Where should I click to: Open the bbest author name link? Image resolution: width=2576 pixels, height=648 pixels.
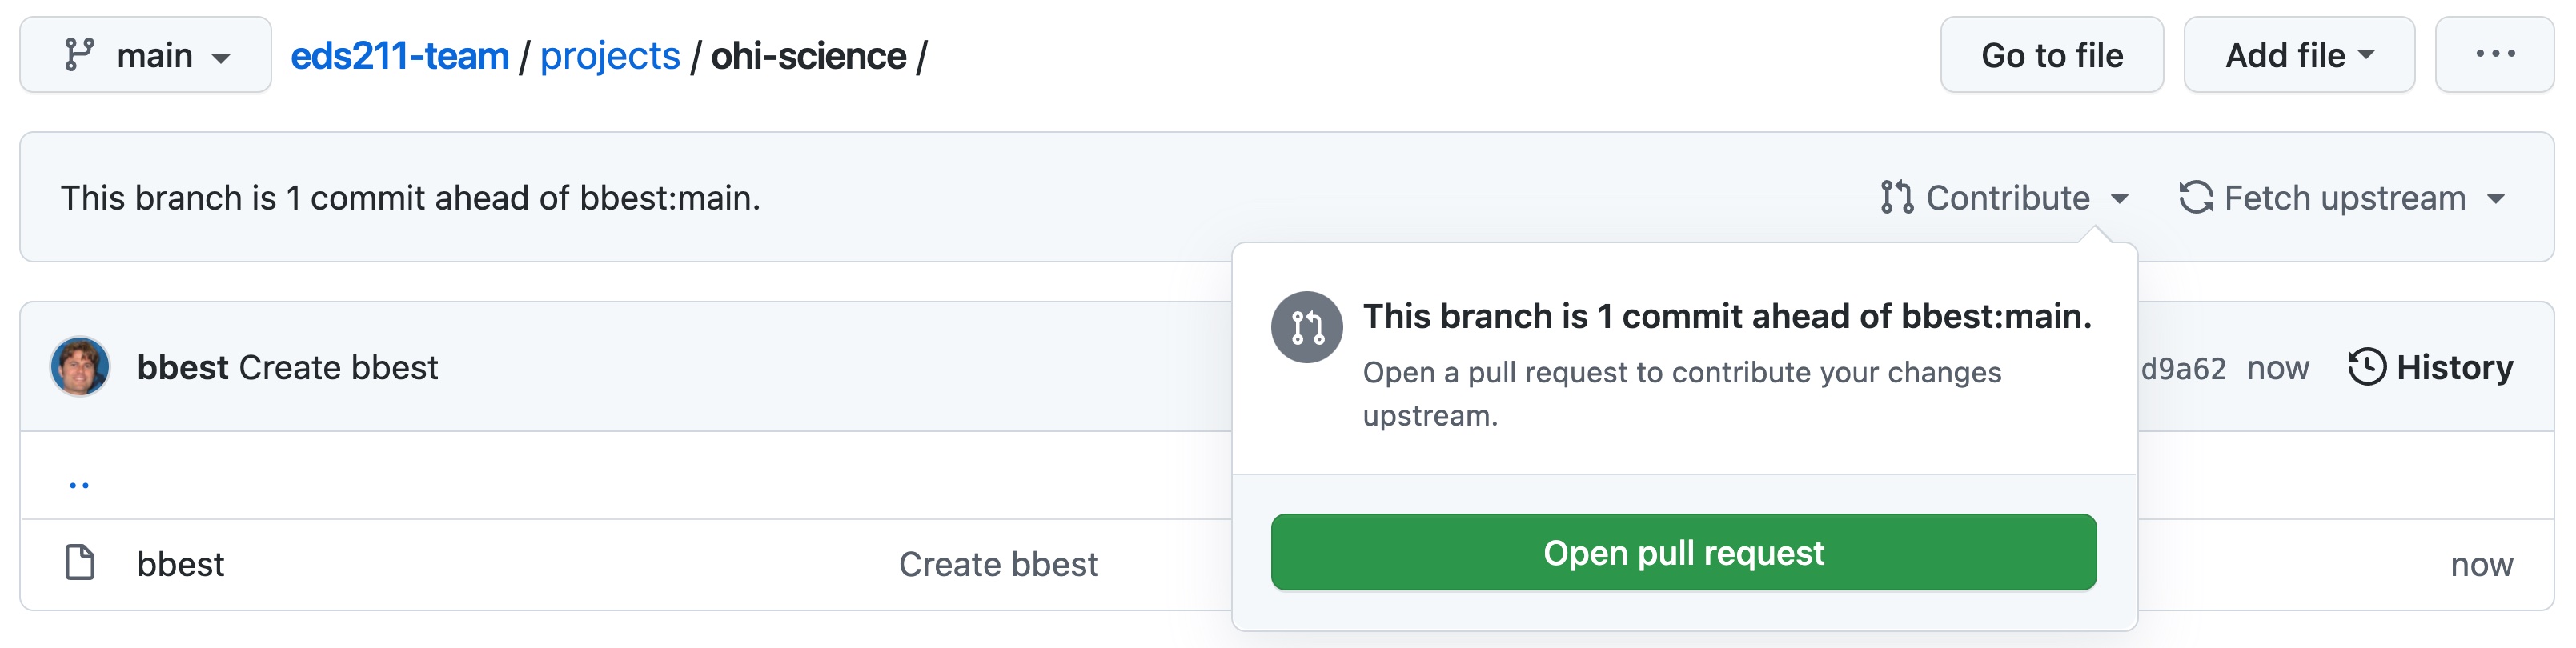click(x=183, y=368)
